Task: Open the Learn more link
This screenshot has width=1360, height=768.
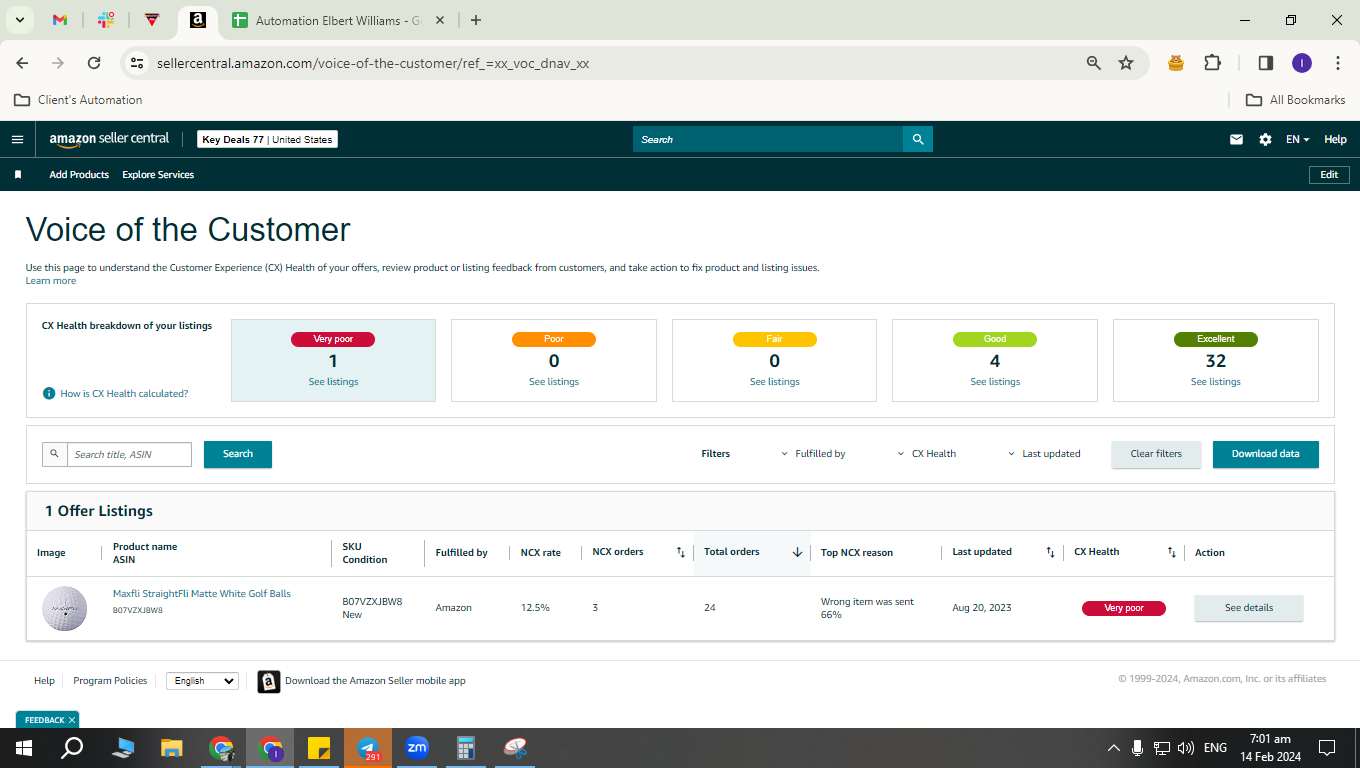Action: click(51, 281)
